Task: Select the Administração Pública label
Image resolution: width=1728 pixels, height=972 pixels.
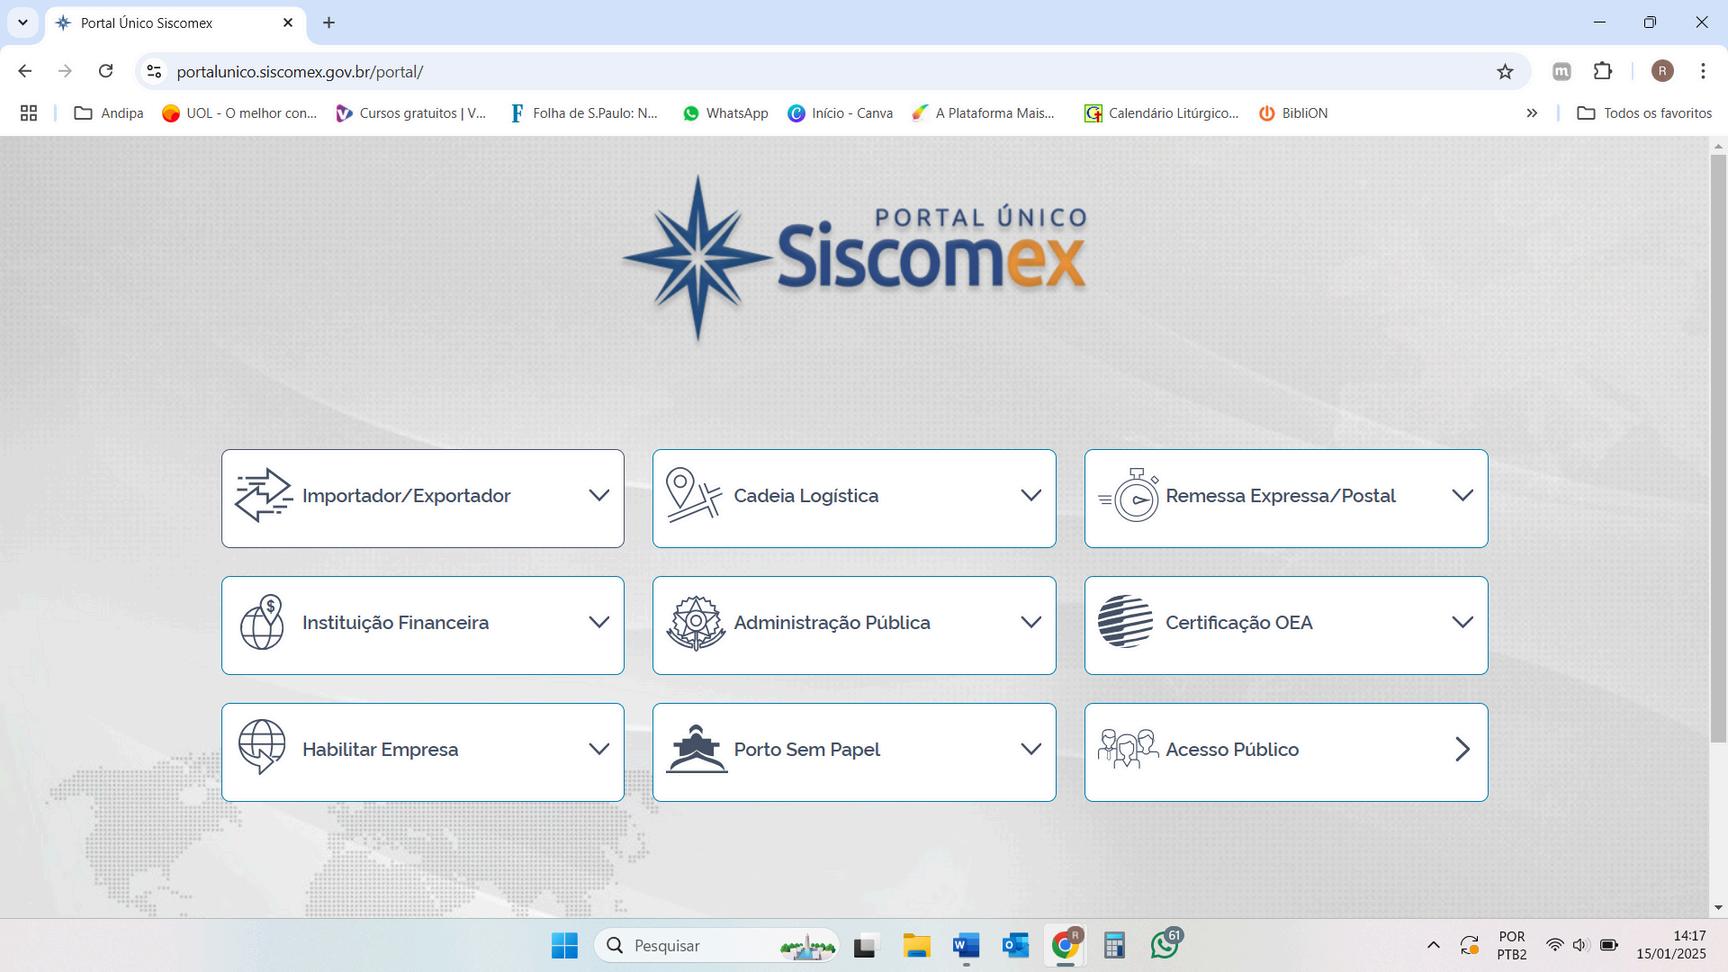Action: (x=832, y=623)
